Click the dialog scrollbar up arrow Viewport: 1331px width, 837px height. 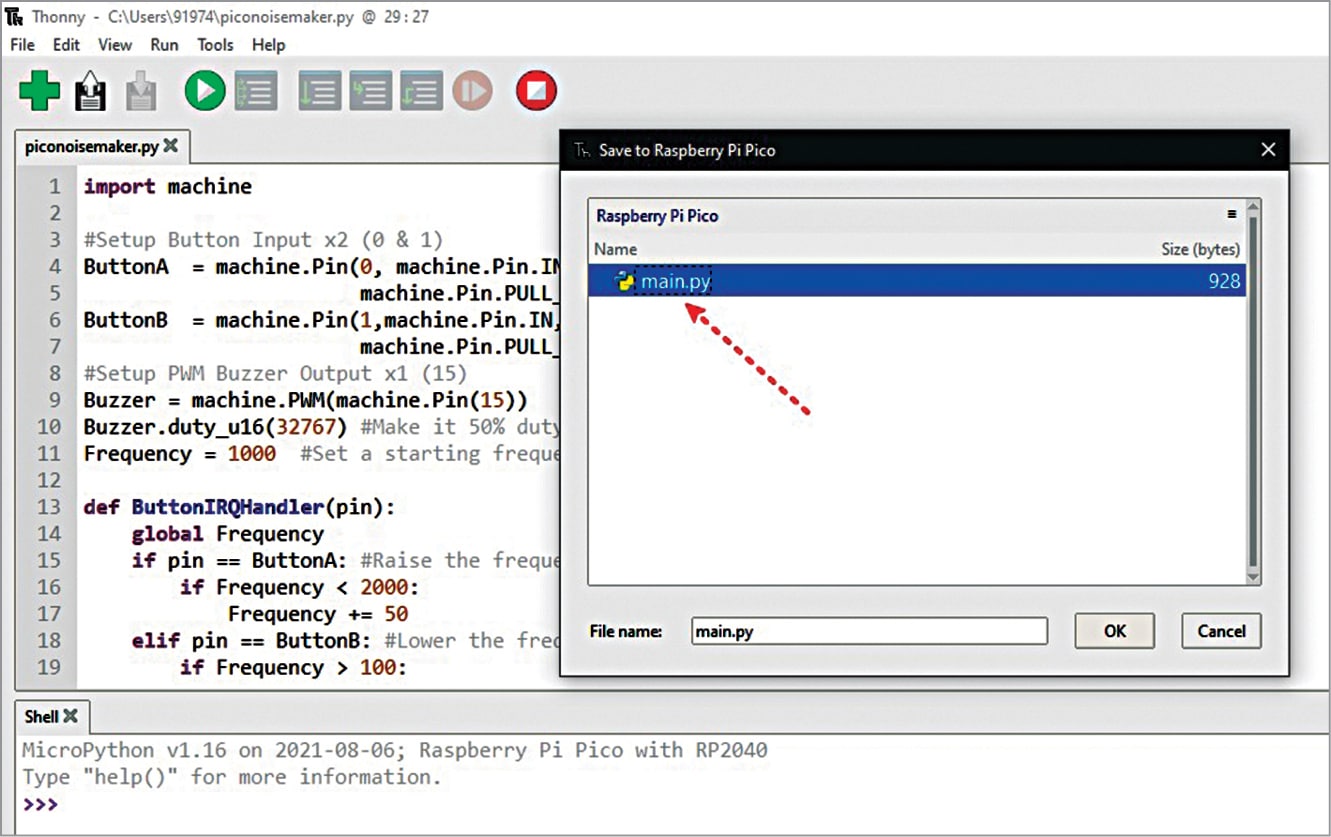click(1252, 203)
